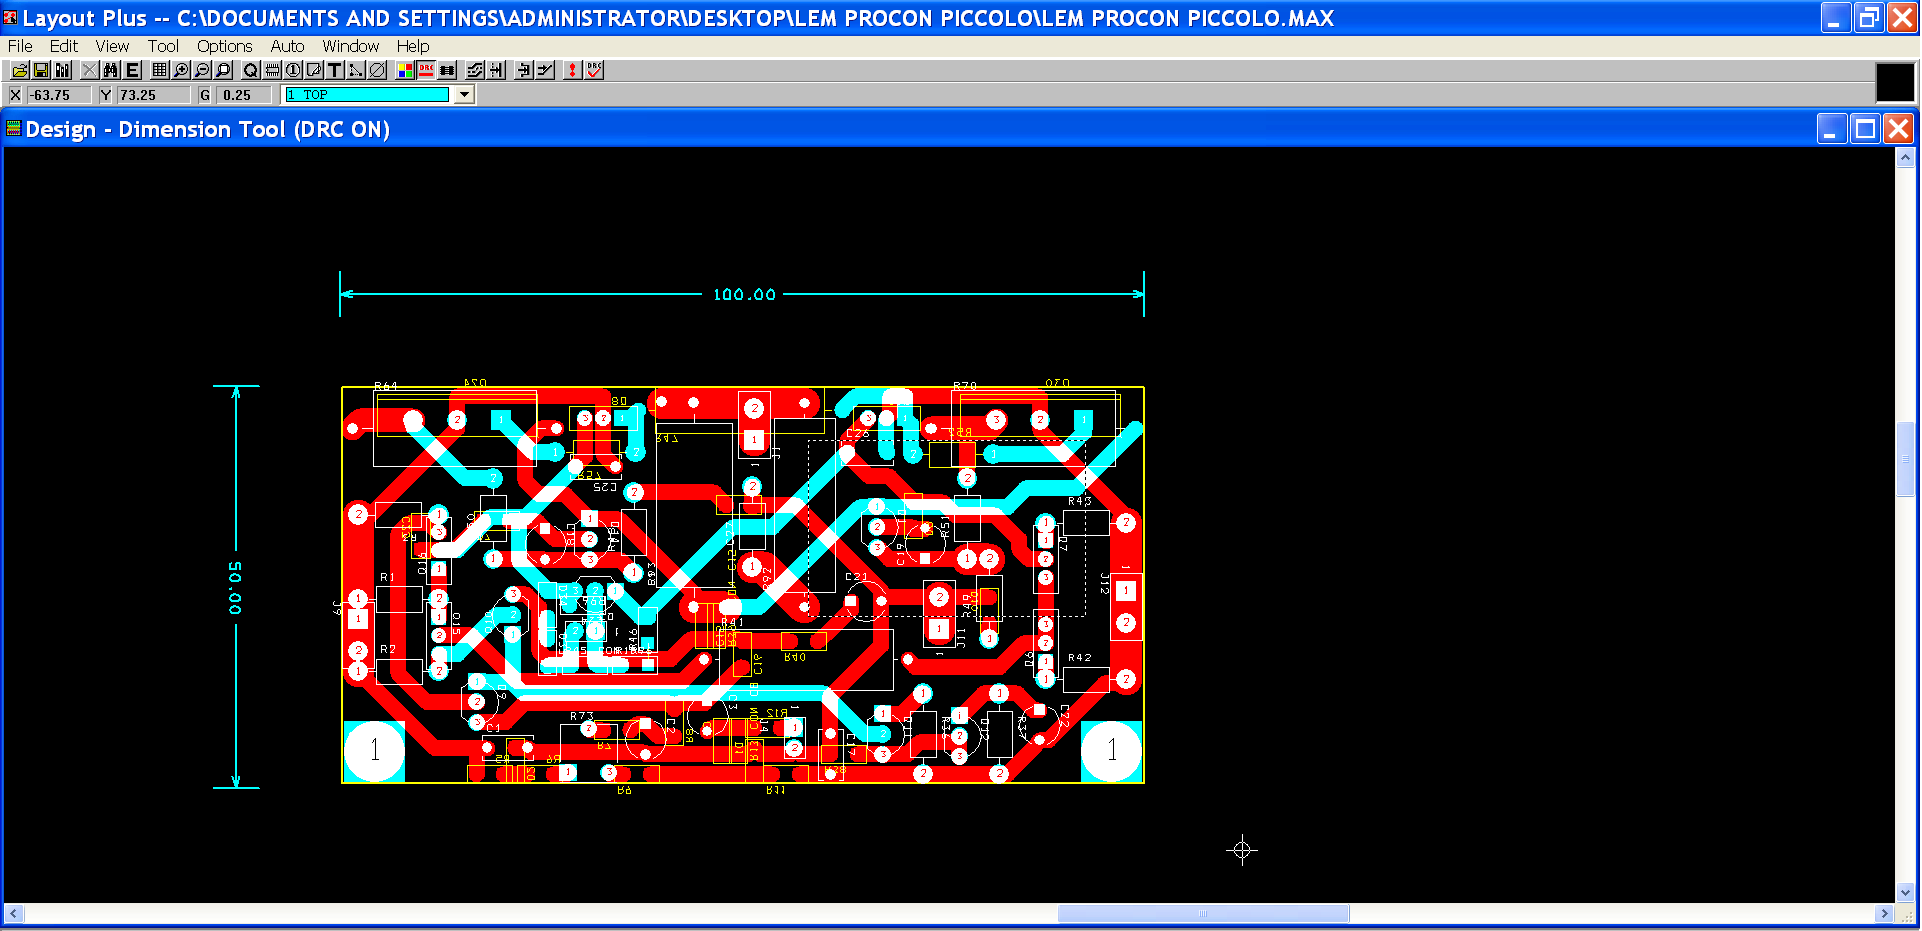This screenshot has height=931, width=1922.
Task: Select the Find binoculars tool
Action: click(111, 70)
